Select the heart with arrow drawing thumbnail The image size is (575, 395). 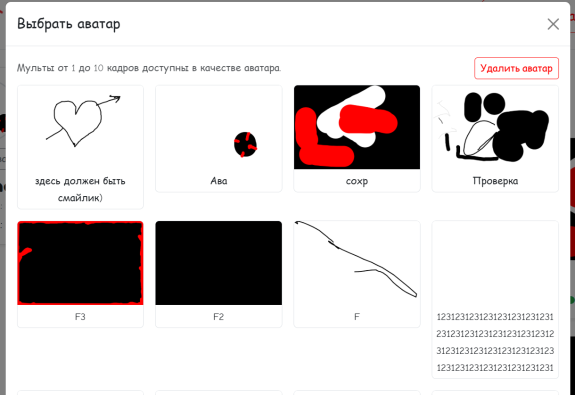80,127
